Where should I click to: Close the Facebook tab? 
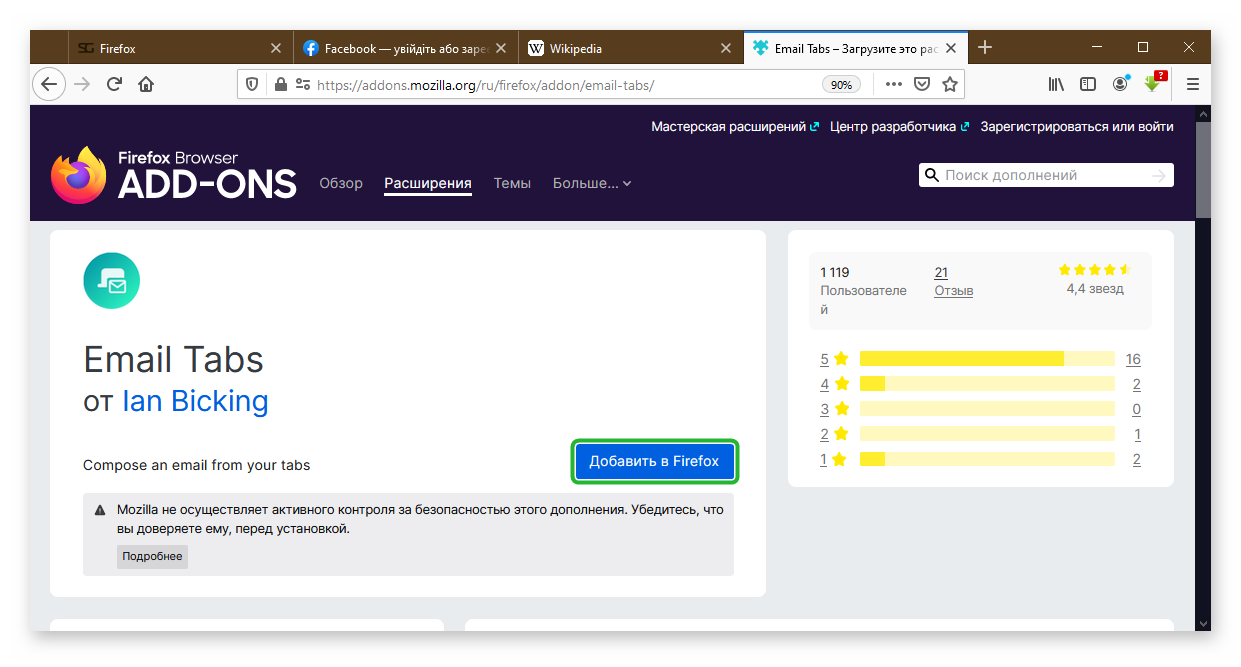coord(501,48)
